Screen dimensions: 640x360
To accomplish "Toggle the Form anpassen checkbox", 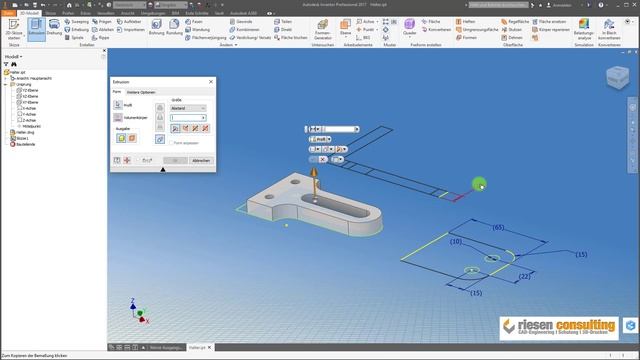I will pyautogui.click(x=171, y=143).
